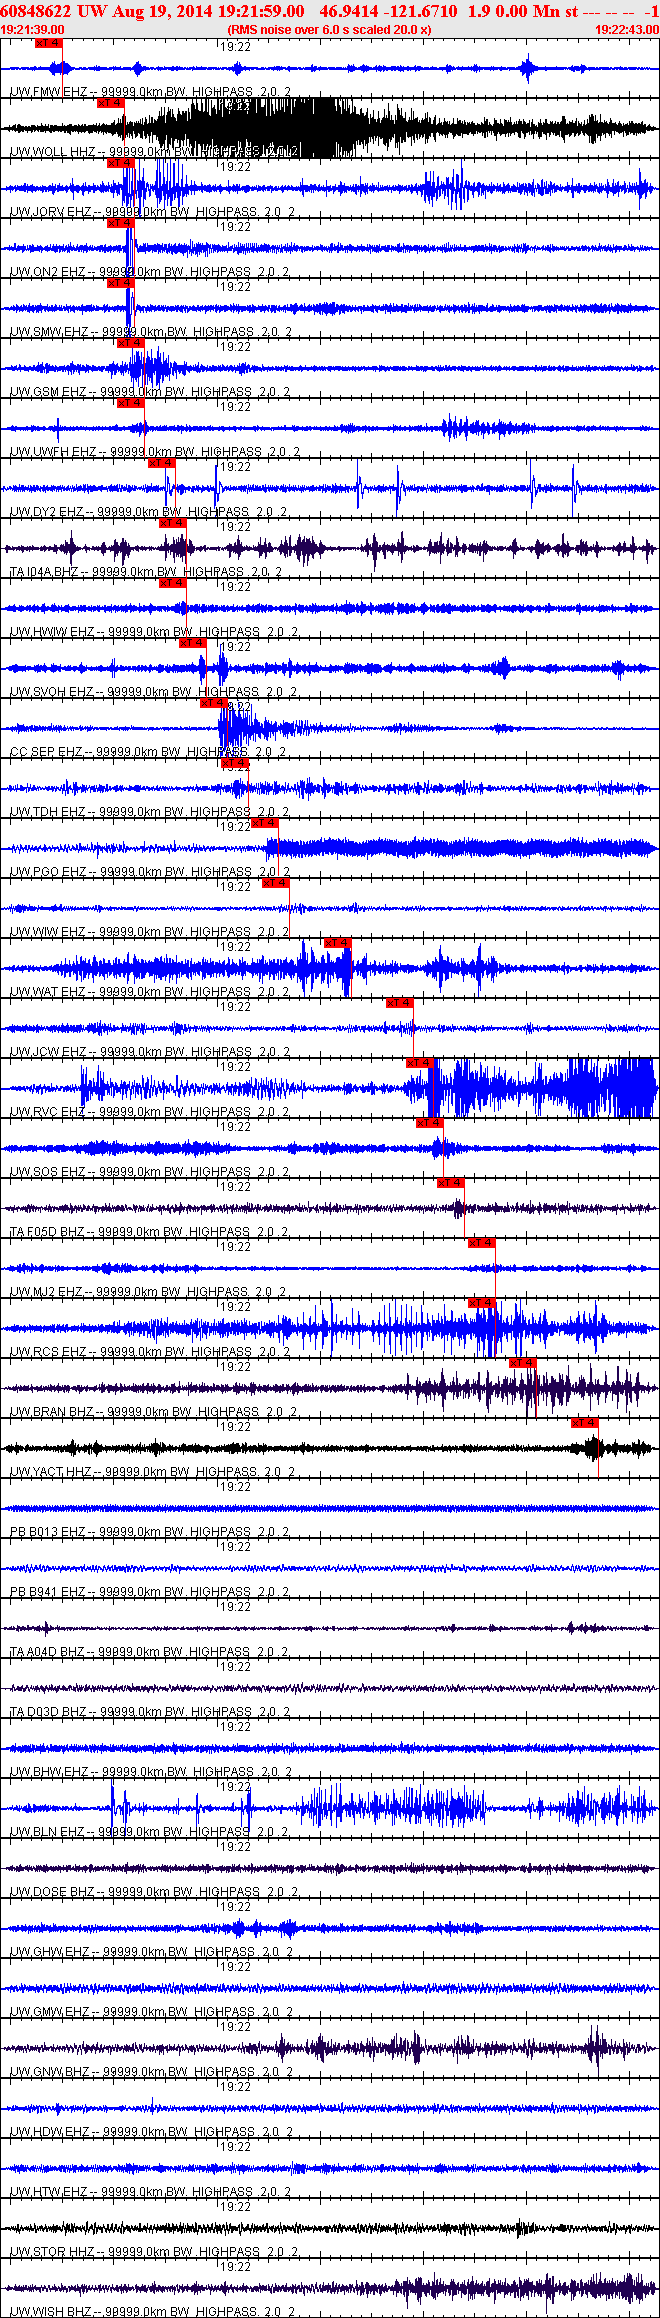
Task: Click the 'TA.I04A BHZ' station label
Action: coord(45,572)
